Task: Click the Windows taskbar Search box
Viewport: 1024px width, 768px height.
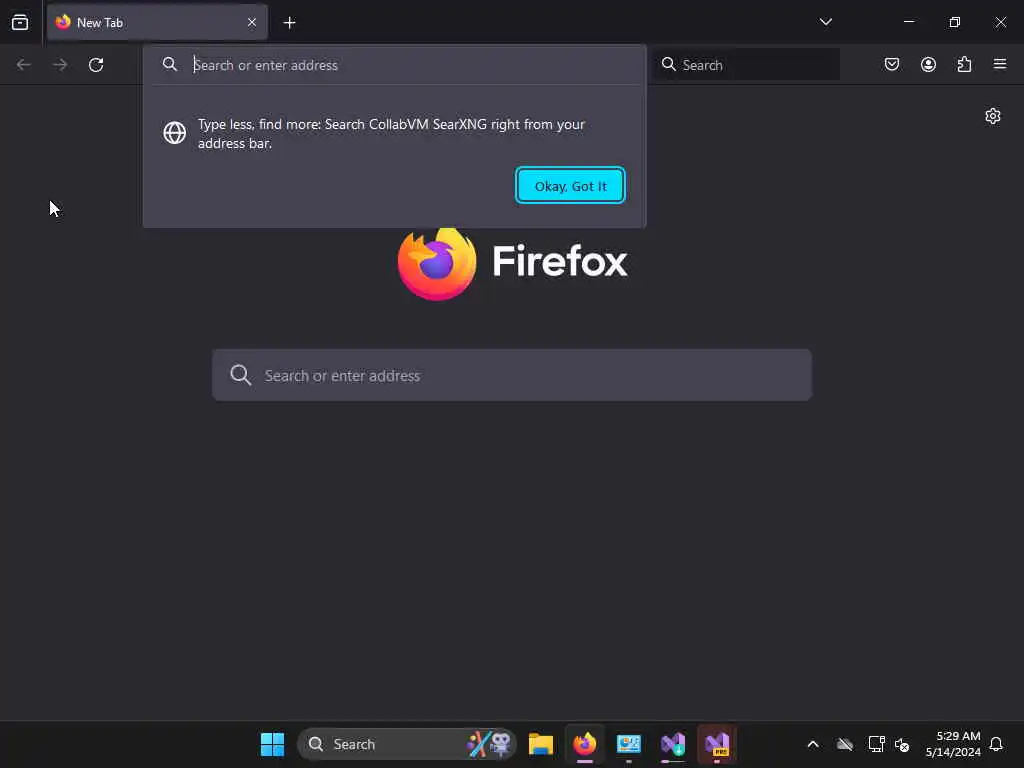Action: point(407,744)
